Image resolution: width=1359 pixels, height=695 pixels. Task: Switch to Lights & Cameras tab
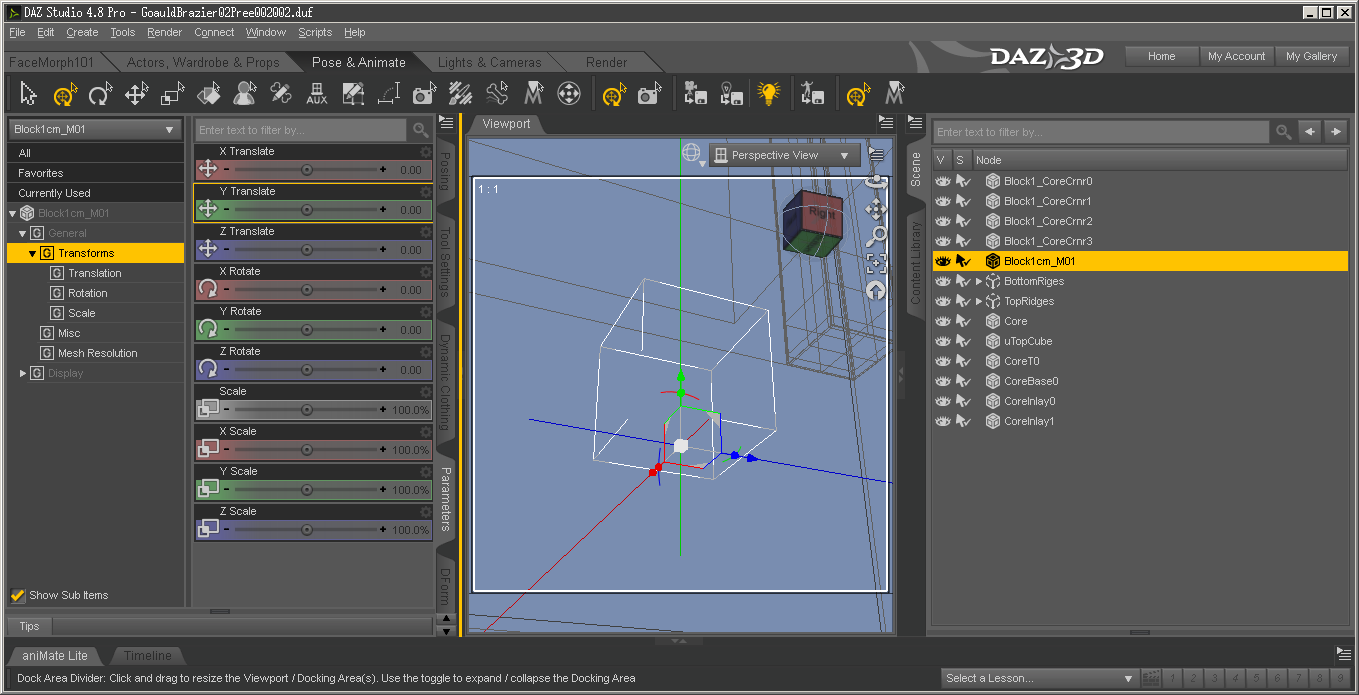click(x=489, y=62)
